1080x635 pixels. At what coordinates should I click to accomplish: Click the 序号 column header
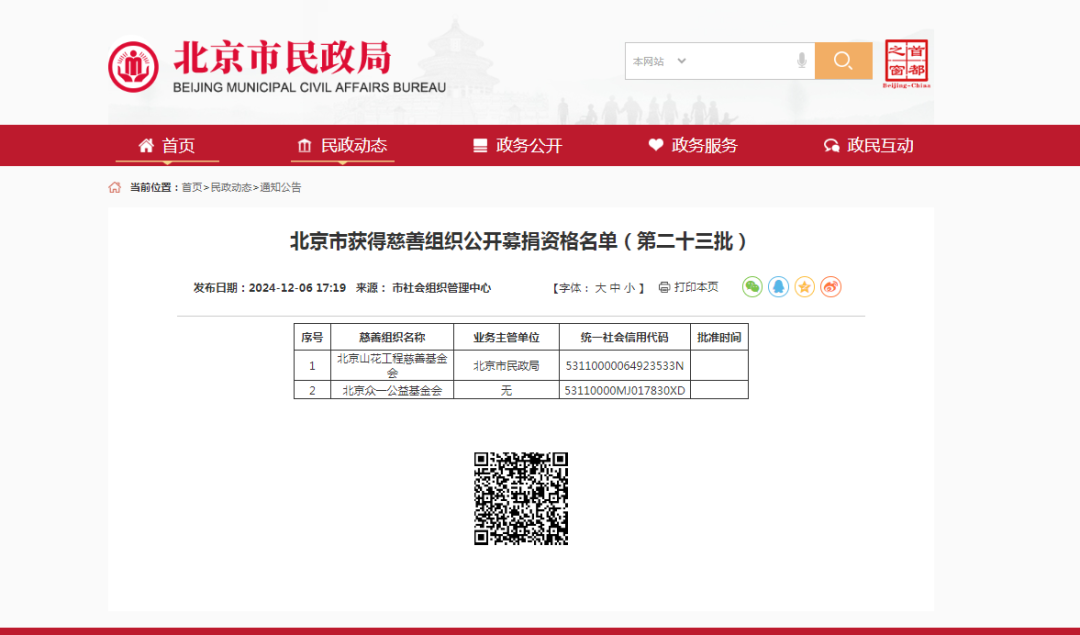[312, 337]
